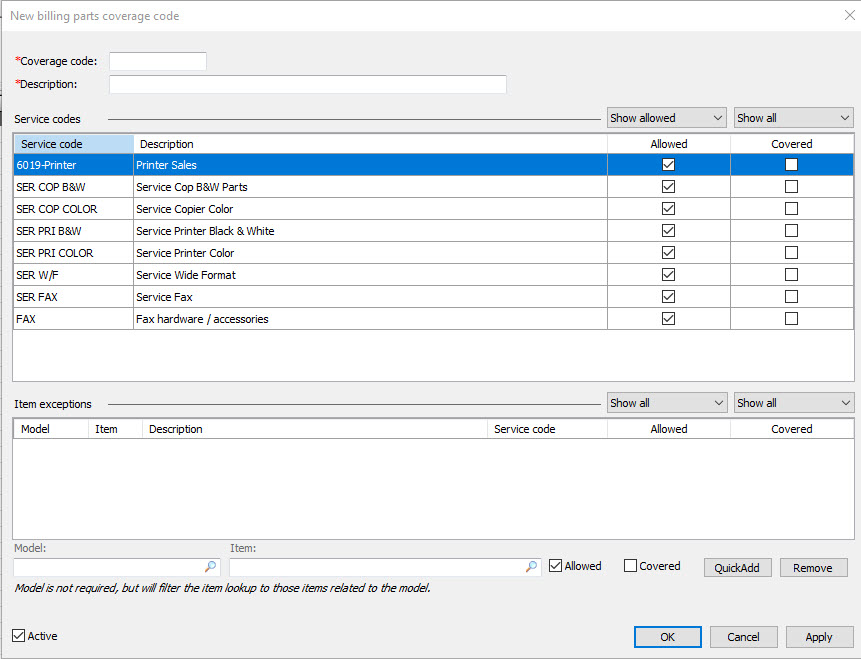Viewport: 861px width, 659px height.
Task: Open the Item lookup magnifier icon
Action: (x=531, y=566)
